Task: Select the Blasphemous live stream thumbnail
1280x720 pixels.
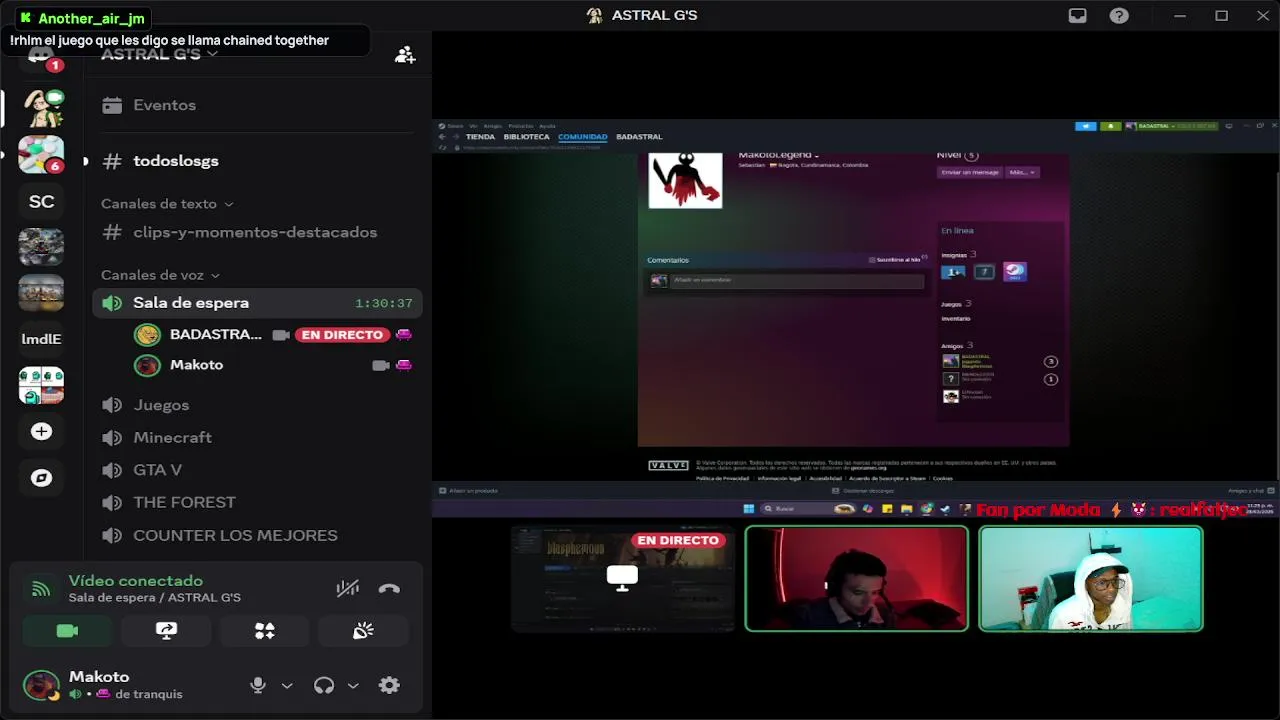Action: pos(622,579)
